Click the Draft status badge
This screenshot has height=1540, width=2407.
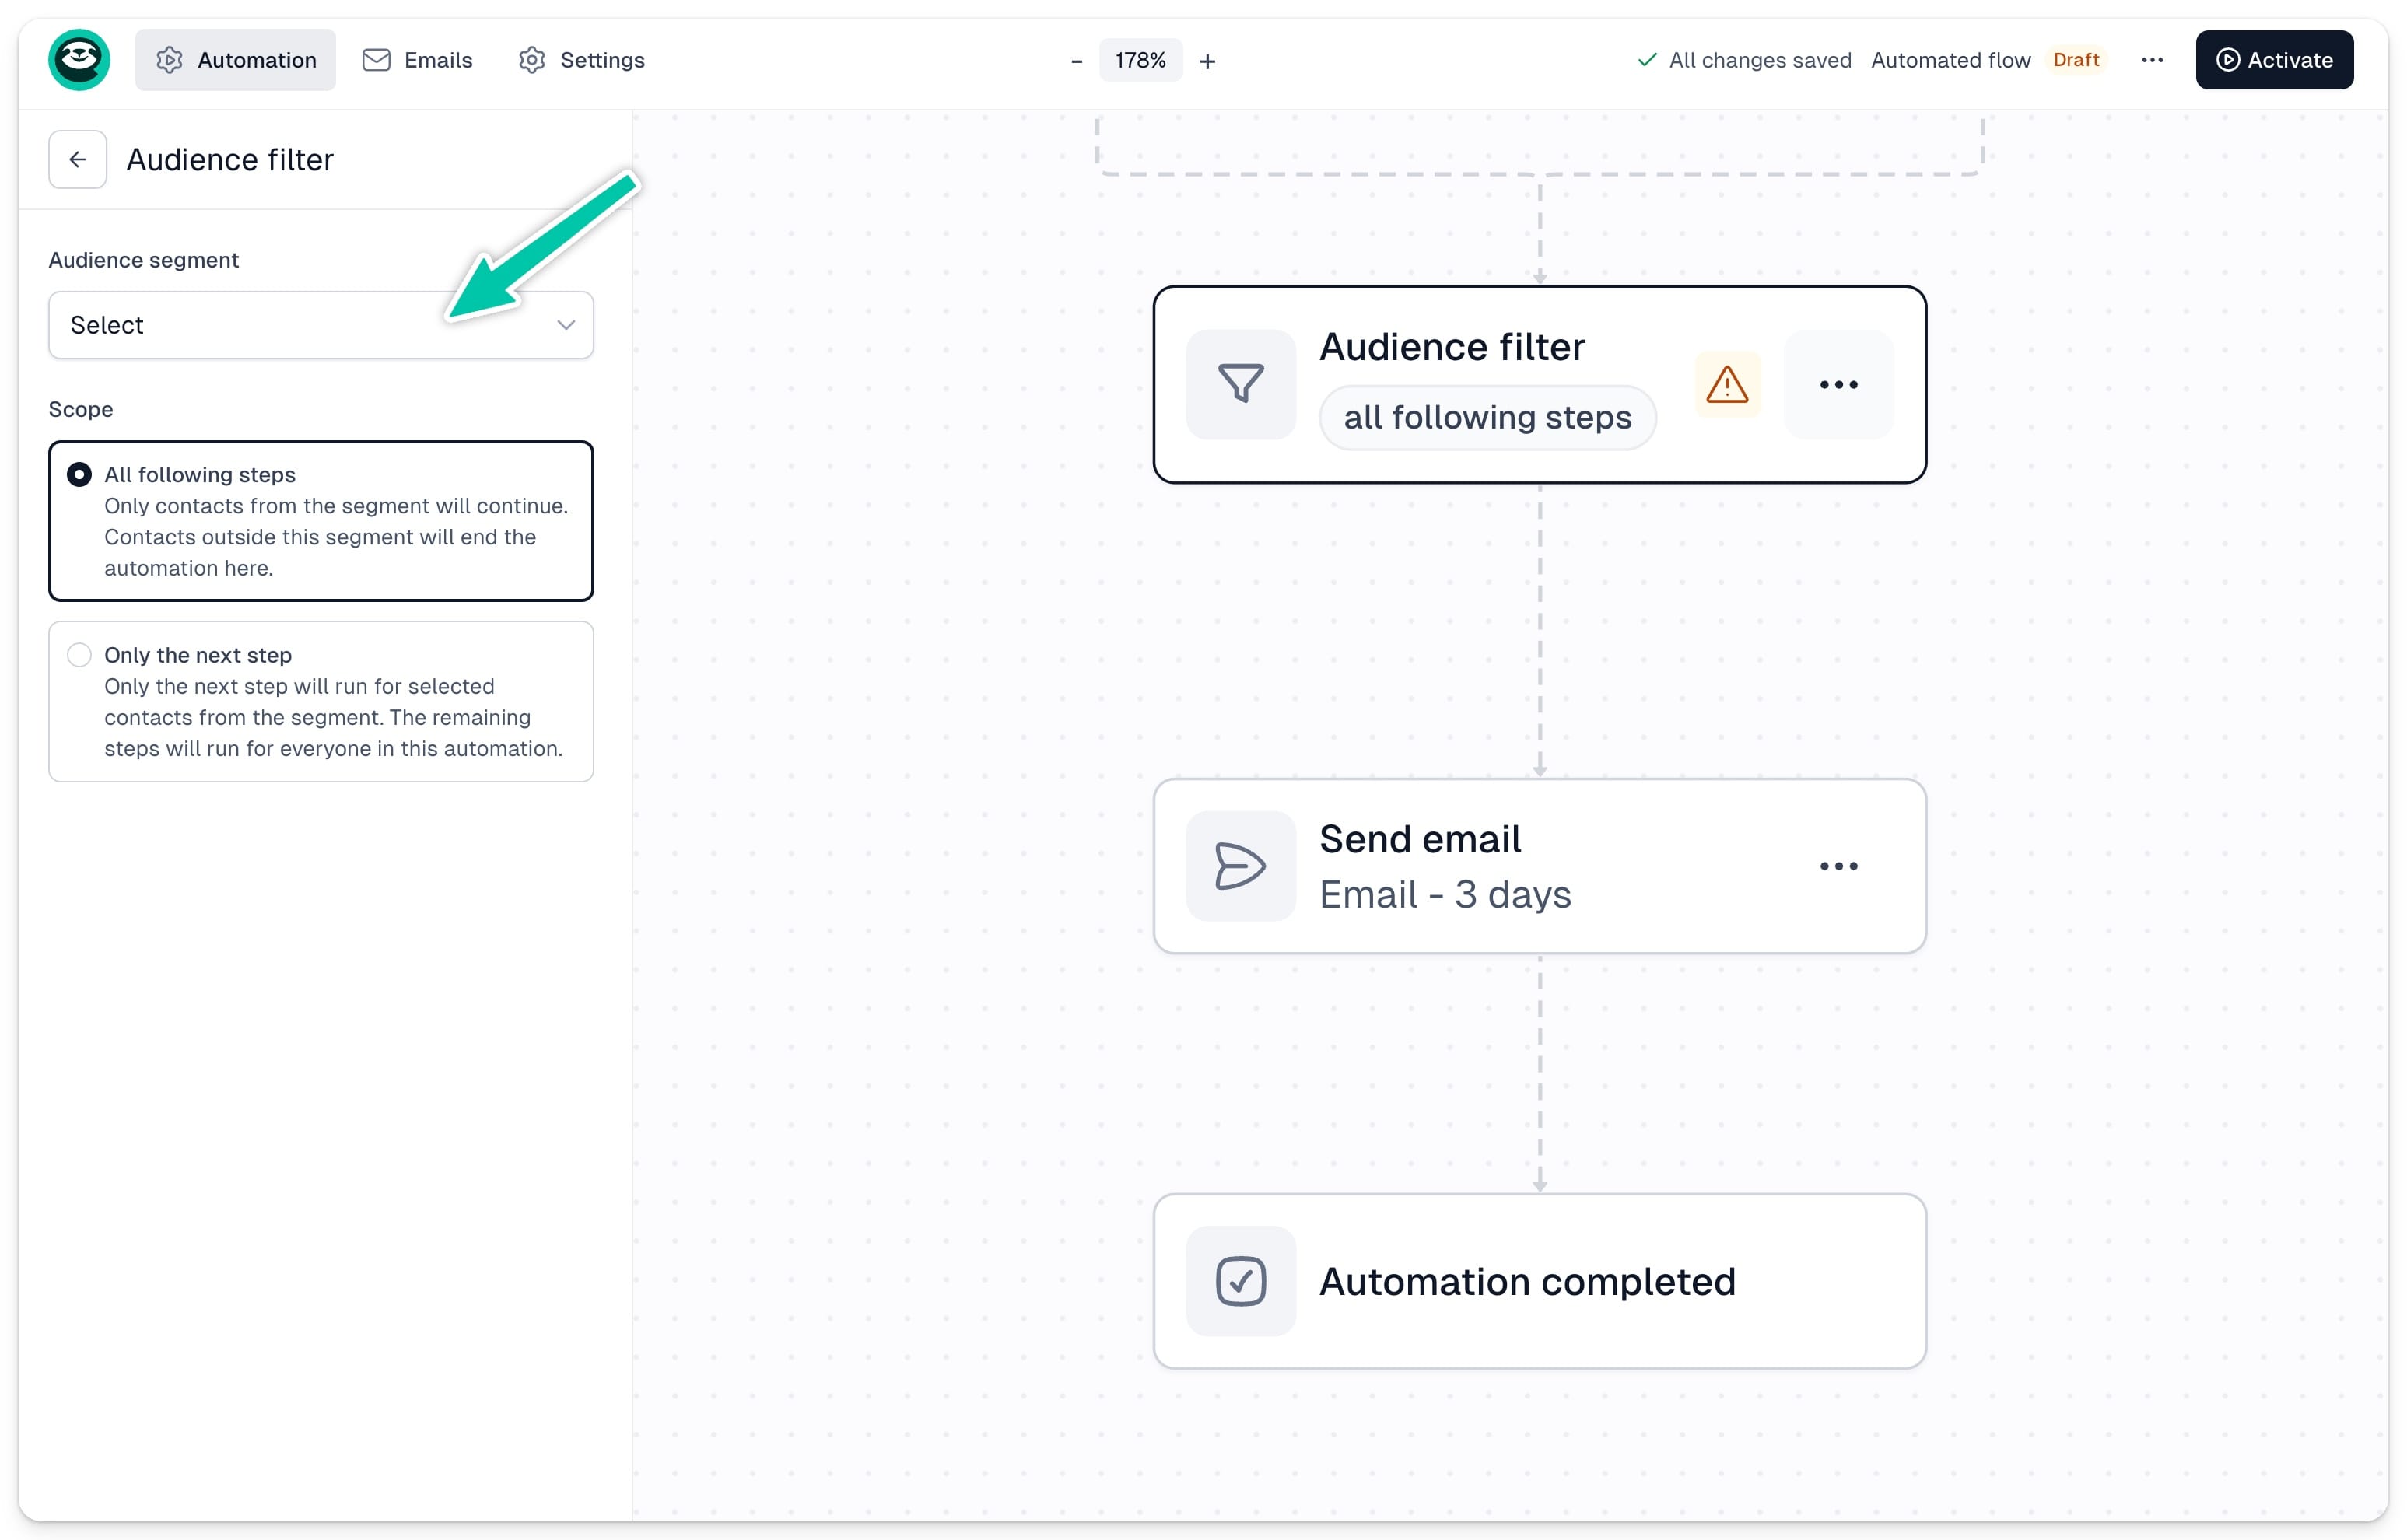[2076, 60]
